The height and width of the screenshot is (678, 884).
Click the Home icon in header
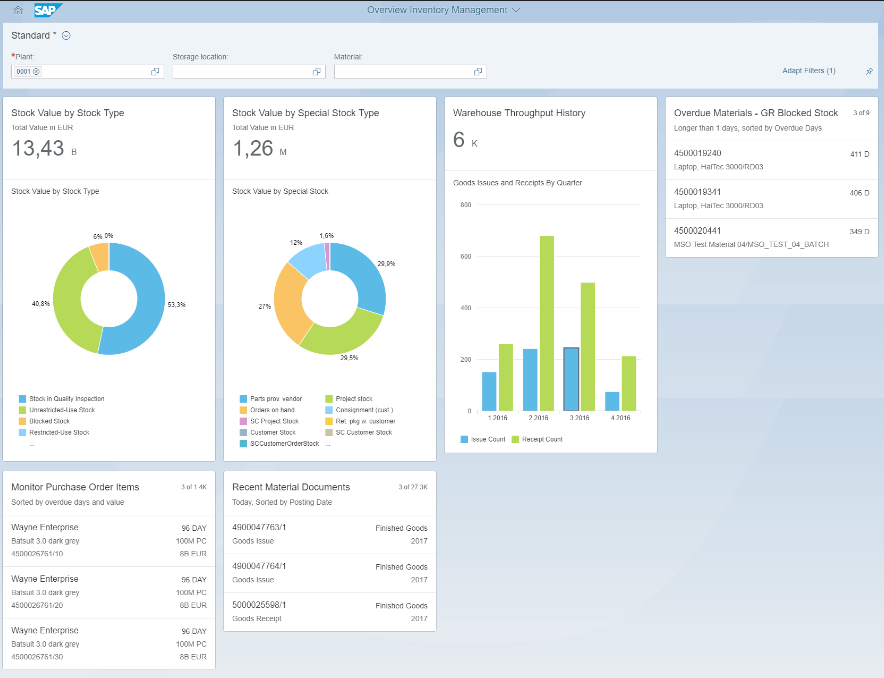(x=18, y=10)
